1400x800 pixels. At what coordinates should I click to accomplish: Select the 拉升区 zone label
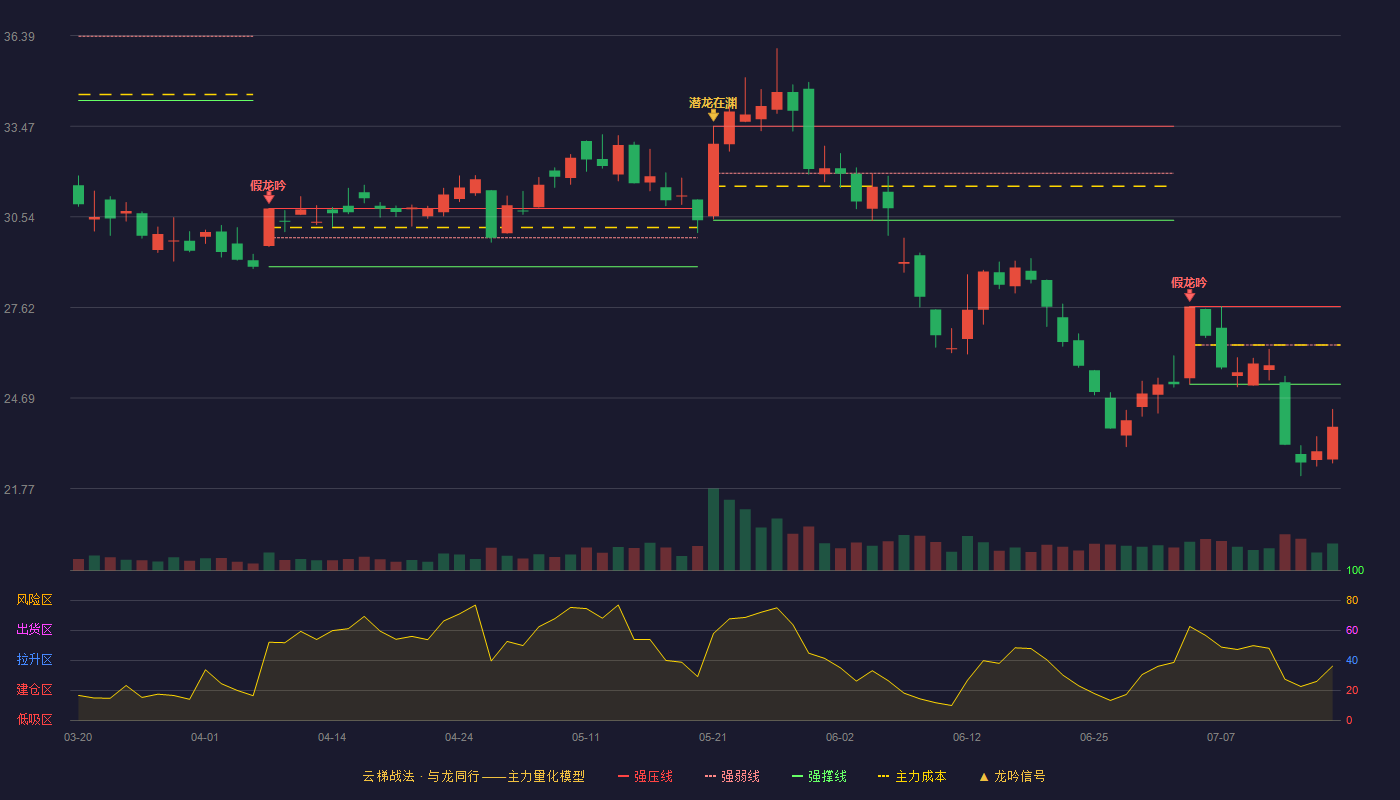point(34,660)
